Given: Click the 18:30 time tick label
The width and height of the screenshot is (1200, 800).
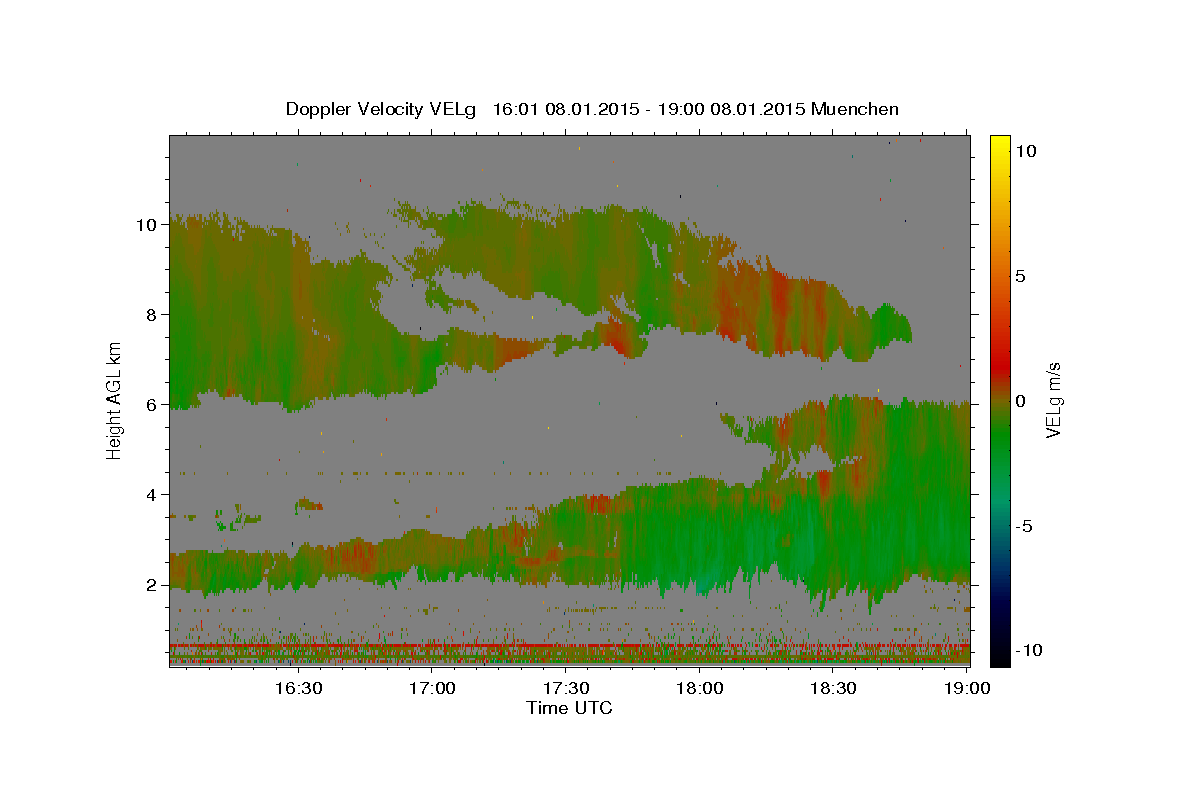Looking at the screenshot, I should pos(833,688).
